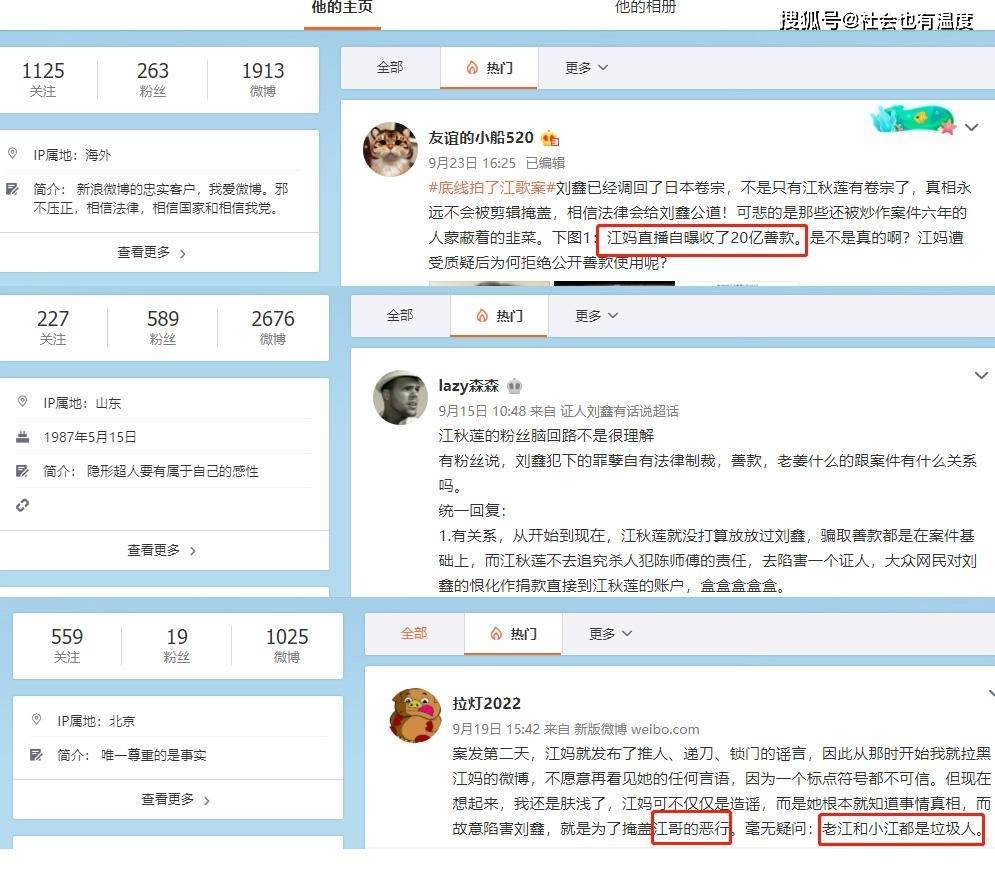Open the cat avatar of 友谊的小船520

pos(390,150)
